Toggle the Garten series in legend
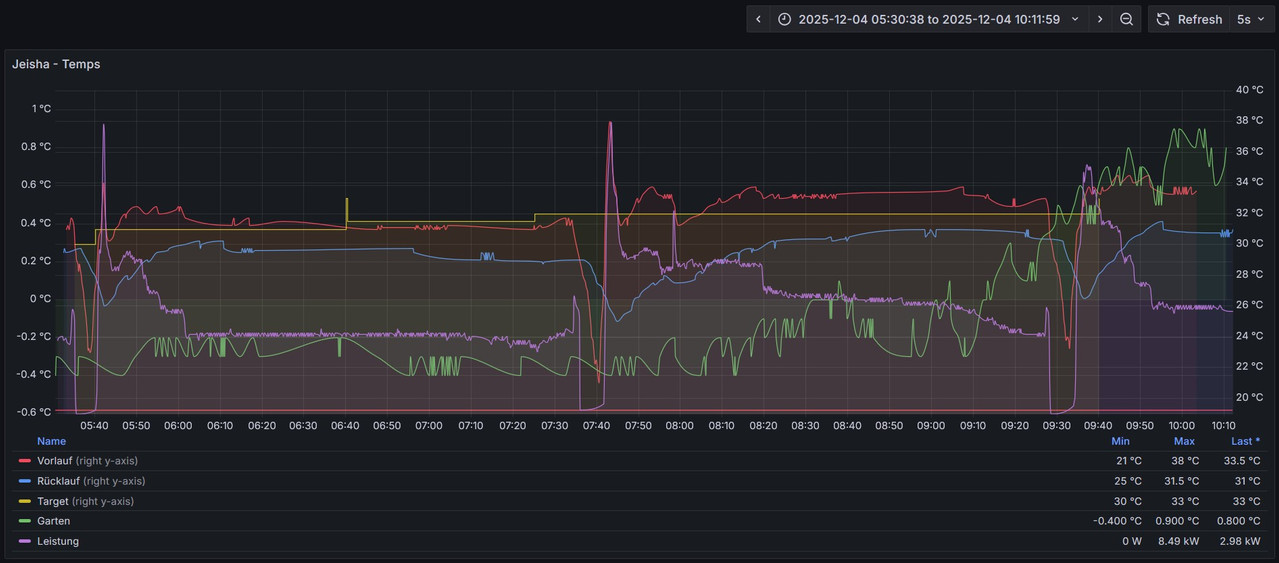Viewport: 1279px width, 563px height. coord(53,521)
